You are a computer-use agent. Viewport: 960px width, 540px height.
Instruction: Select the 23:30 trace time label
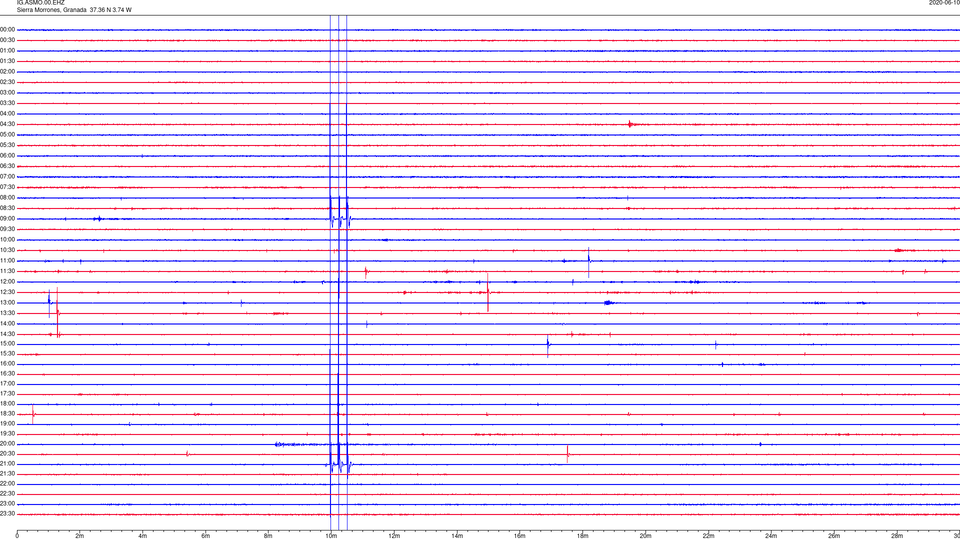point(8,514)
